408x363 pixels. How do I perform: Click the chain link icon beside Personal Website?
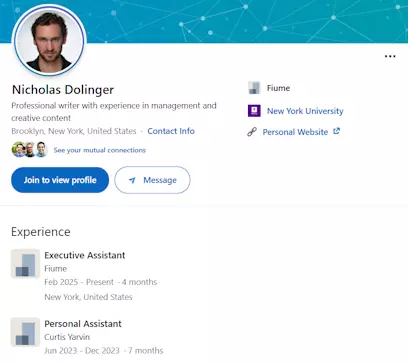[x=252, y=132]
